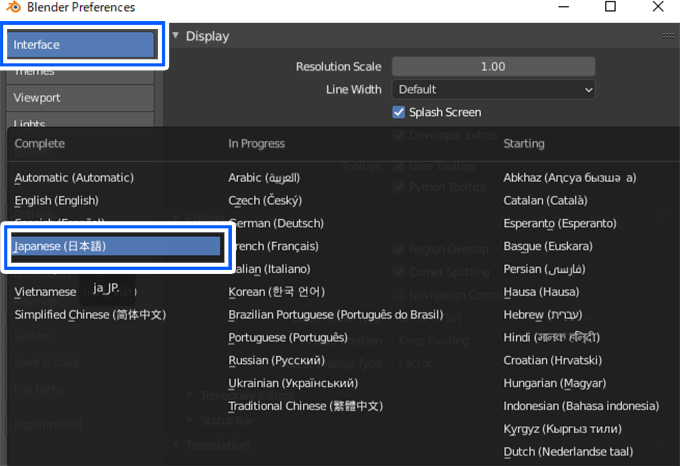Choose Automatic (Automatic) language
Screen dimensions: 680x466
(x=74, y=178)
